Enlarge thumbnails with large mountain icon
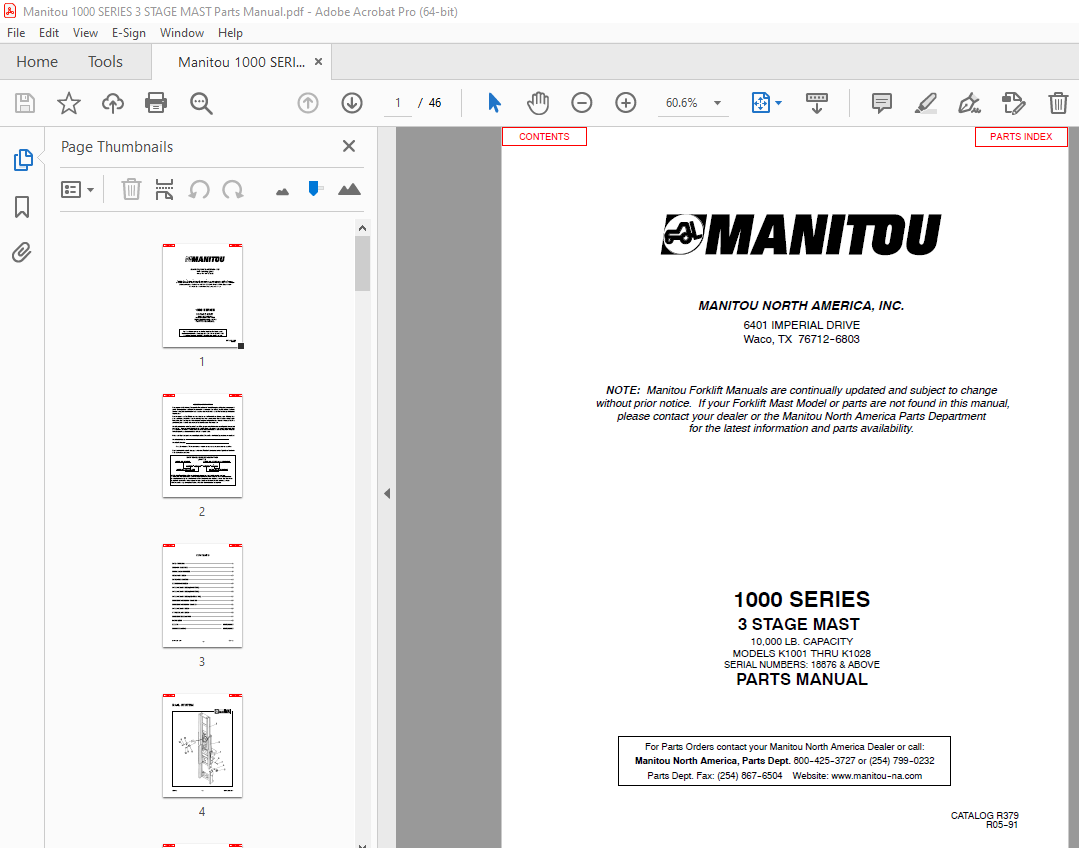Screen dimensions: 1079x848 tap(350, 189)
